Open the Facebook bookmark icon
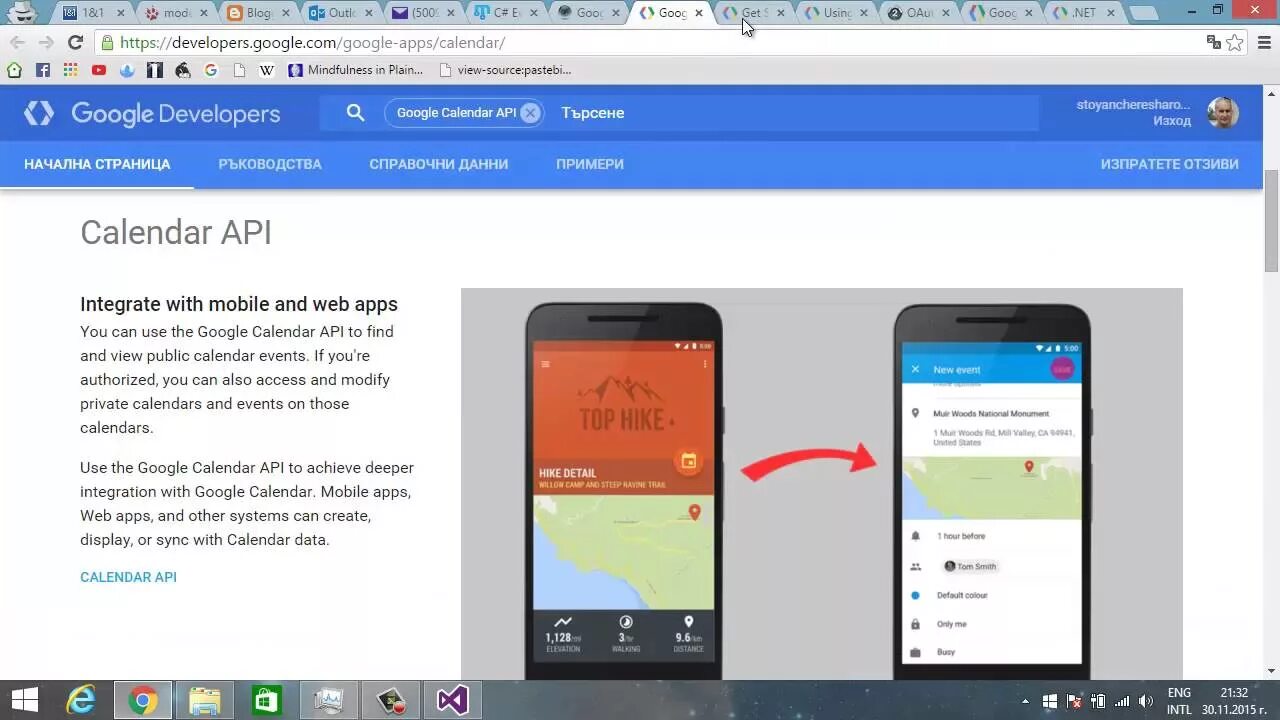1280x720 pixels. tap(42, 70)
